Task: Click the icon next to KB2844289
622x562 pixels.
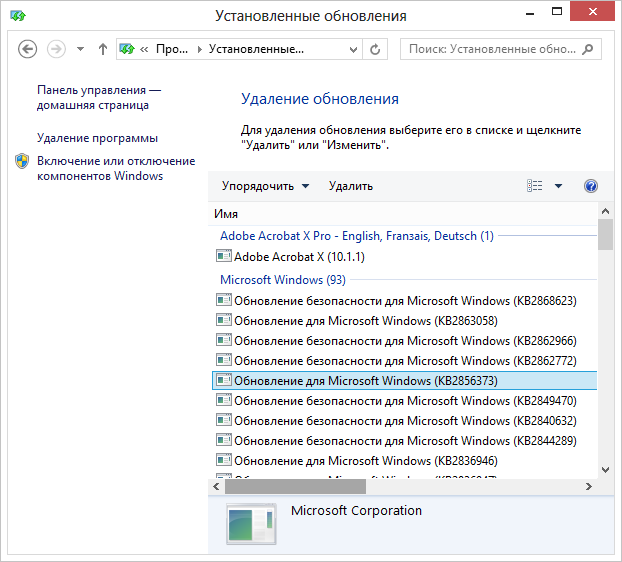Action: [x=224, y=440]
